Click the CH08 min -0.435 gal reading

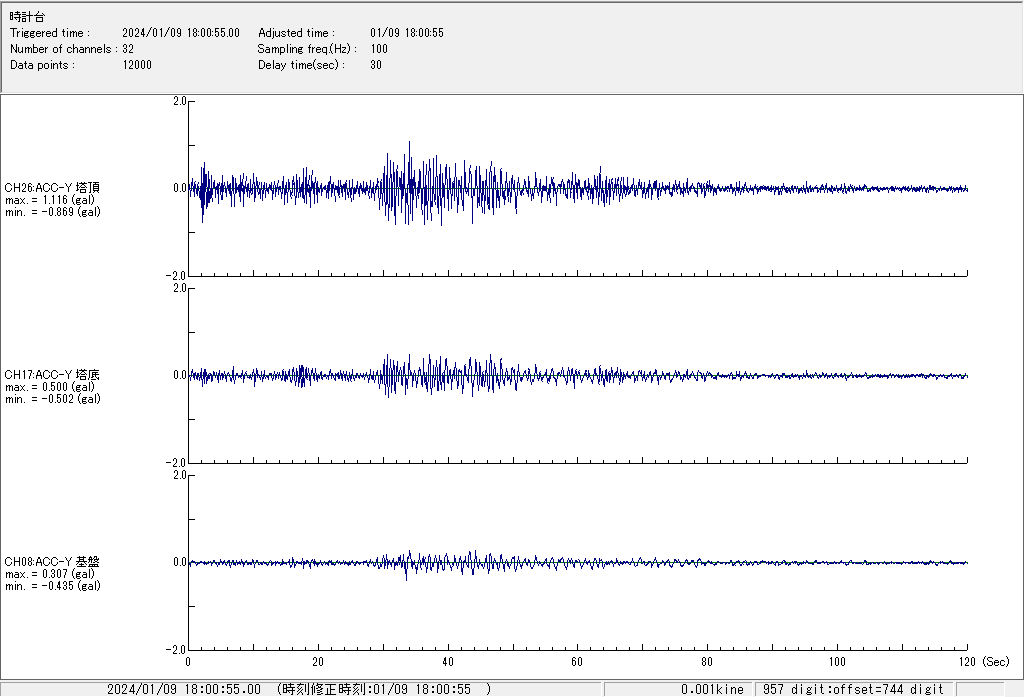[x=52, y=586]
